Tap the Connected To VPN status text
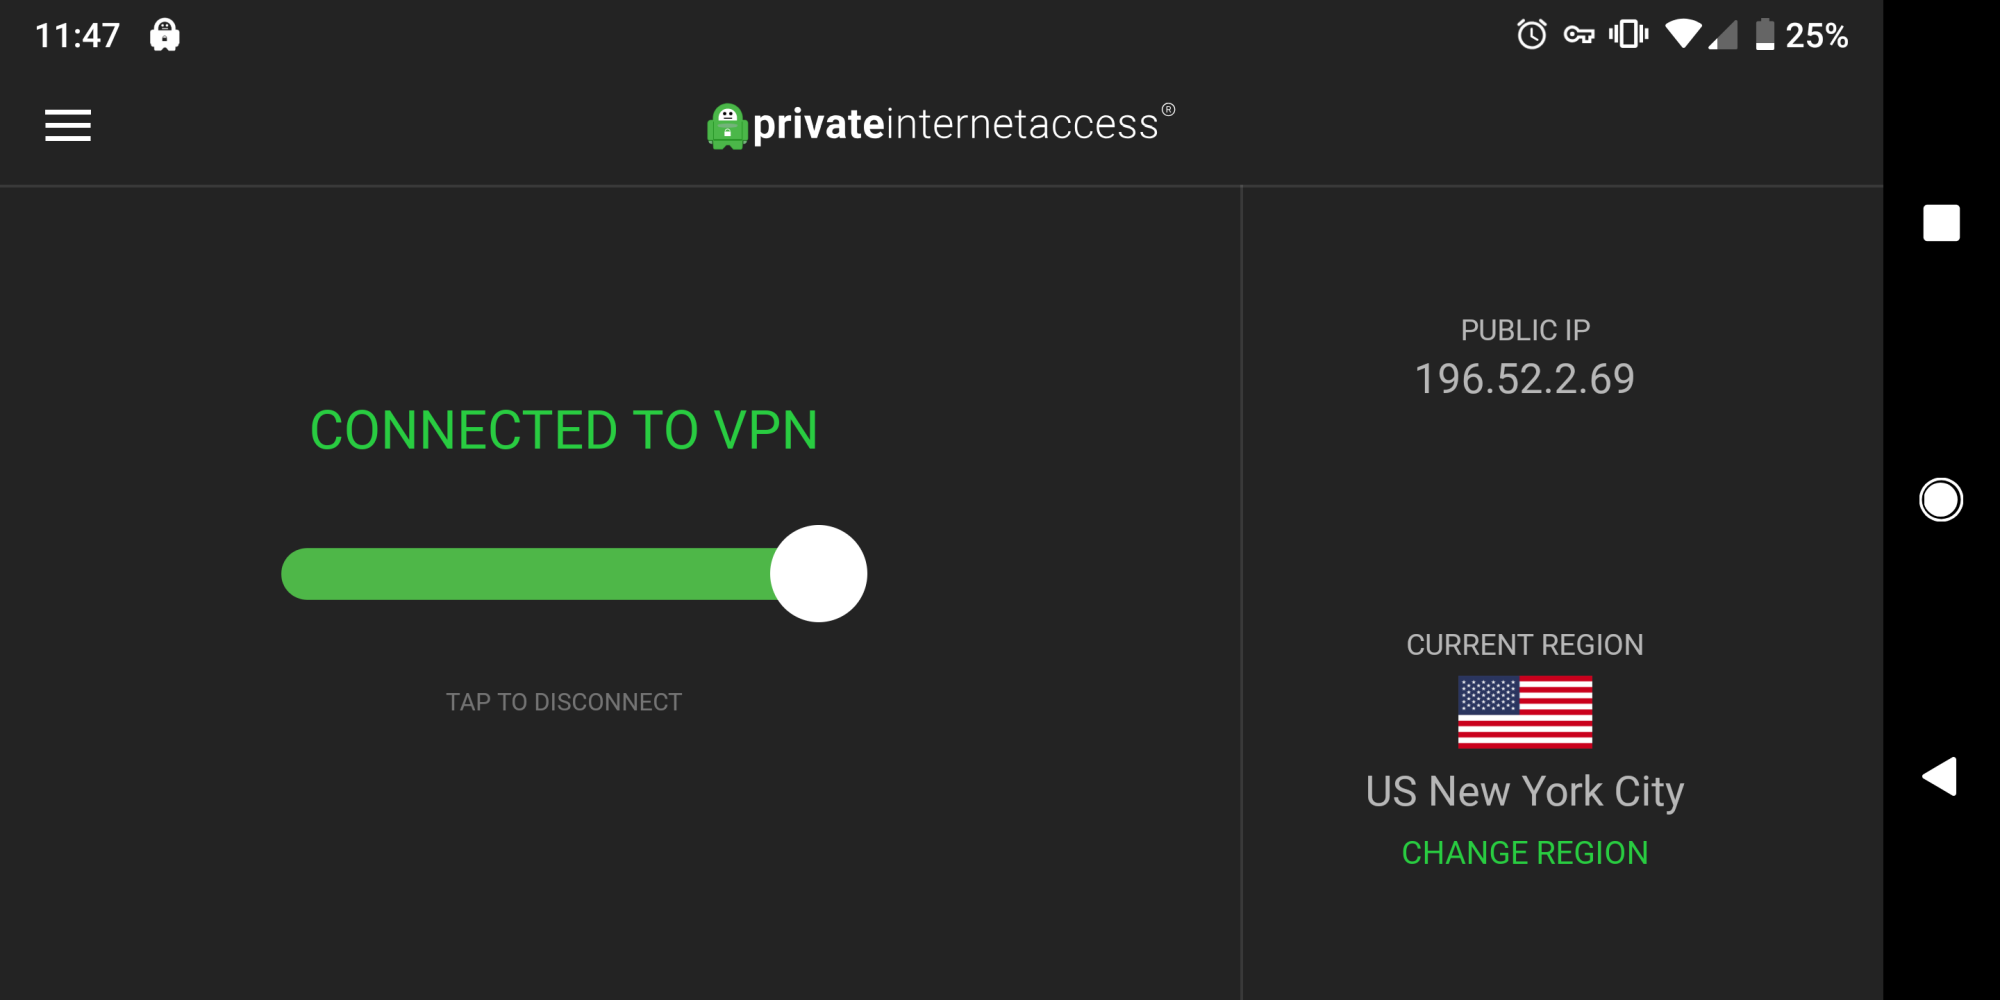Viewport: 2000px width, 1000px height. [563, 431]
